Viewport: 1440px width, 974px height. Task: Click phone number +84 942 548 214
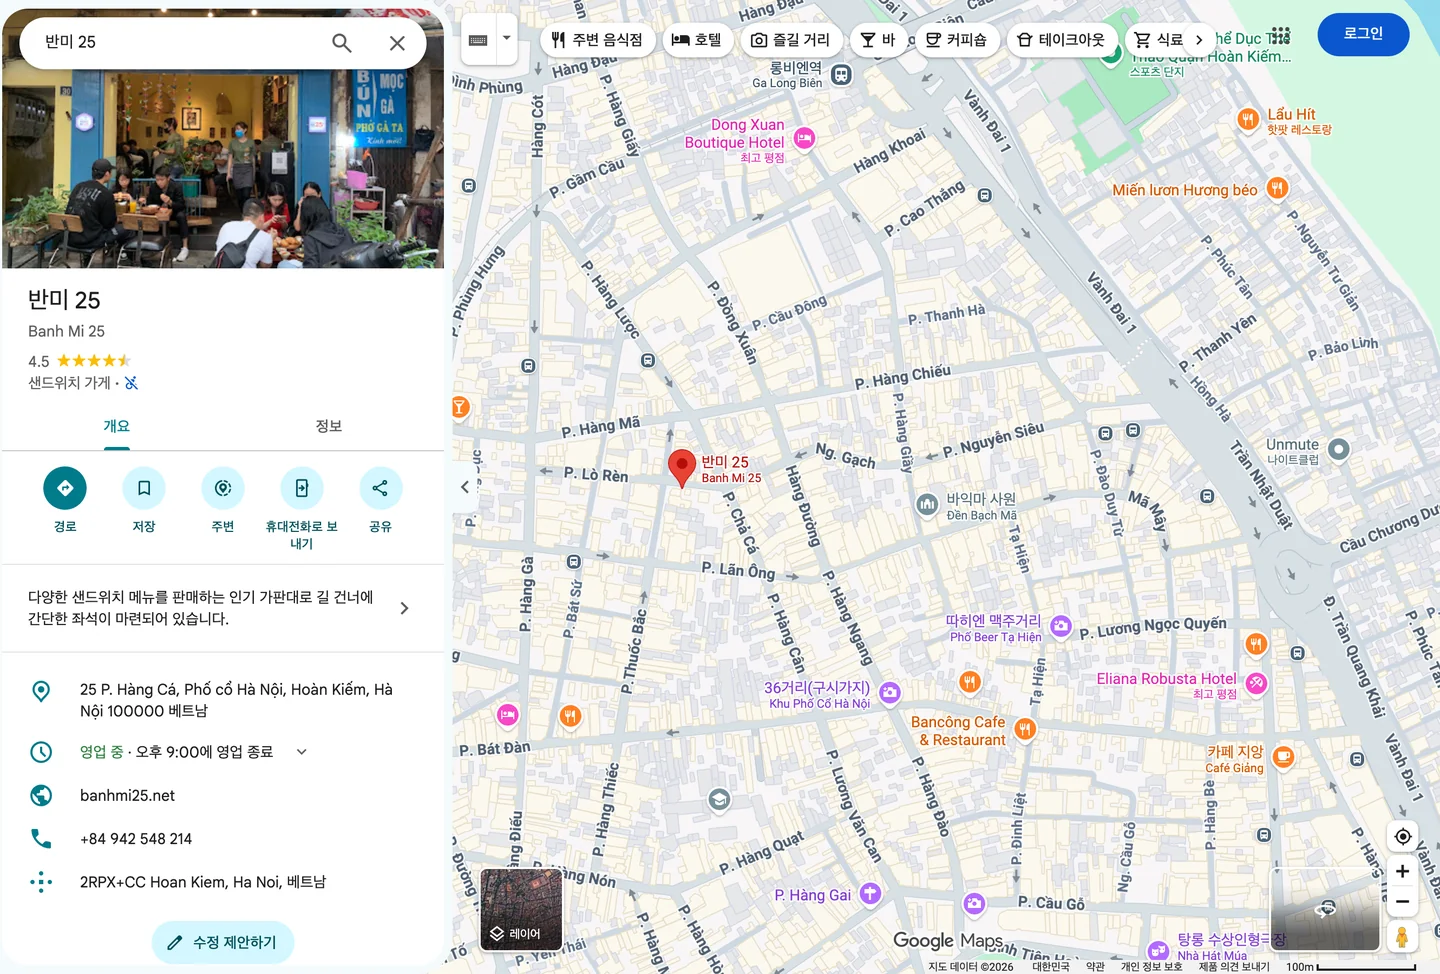(x=136, y=839)
